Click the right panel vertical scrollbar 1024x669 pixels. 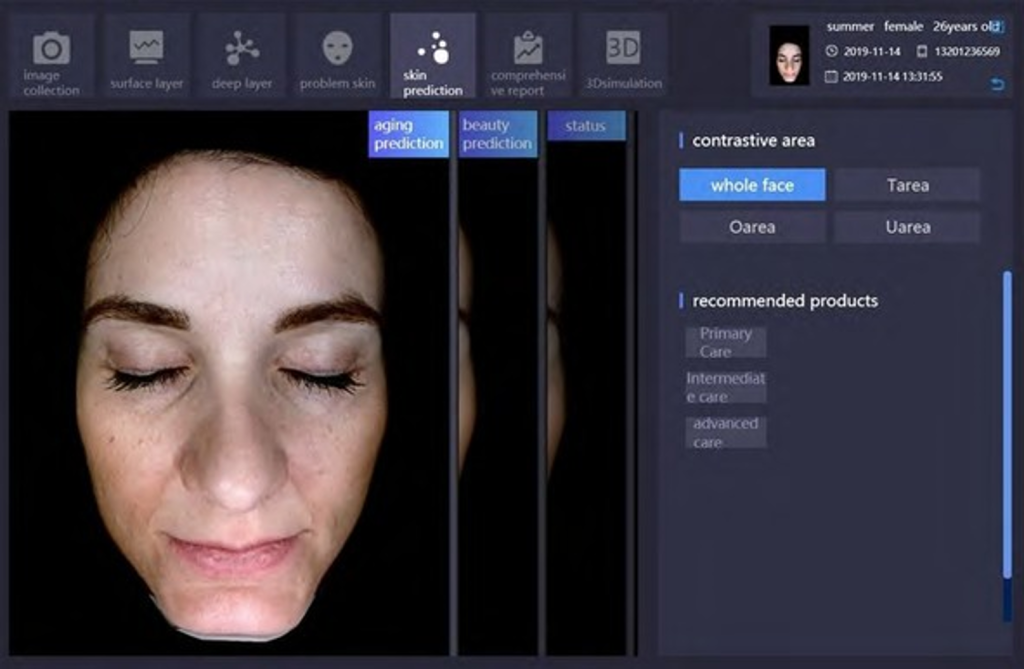pos(1007,420)
